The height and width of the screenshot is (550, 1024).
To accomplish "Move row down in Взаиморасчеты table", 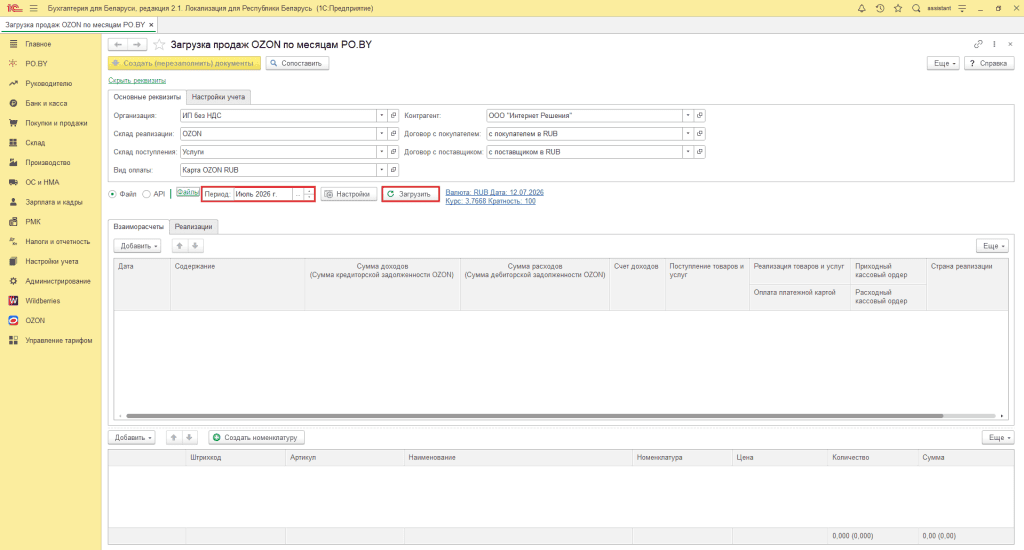I will tap(195, 246).
